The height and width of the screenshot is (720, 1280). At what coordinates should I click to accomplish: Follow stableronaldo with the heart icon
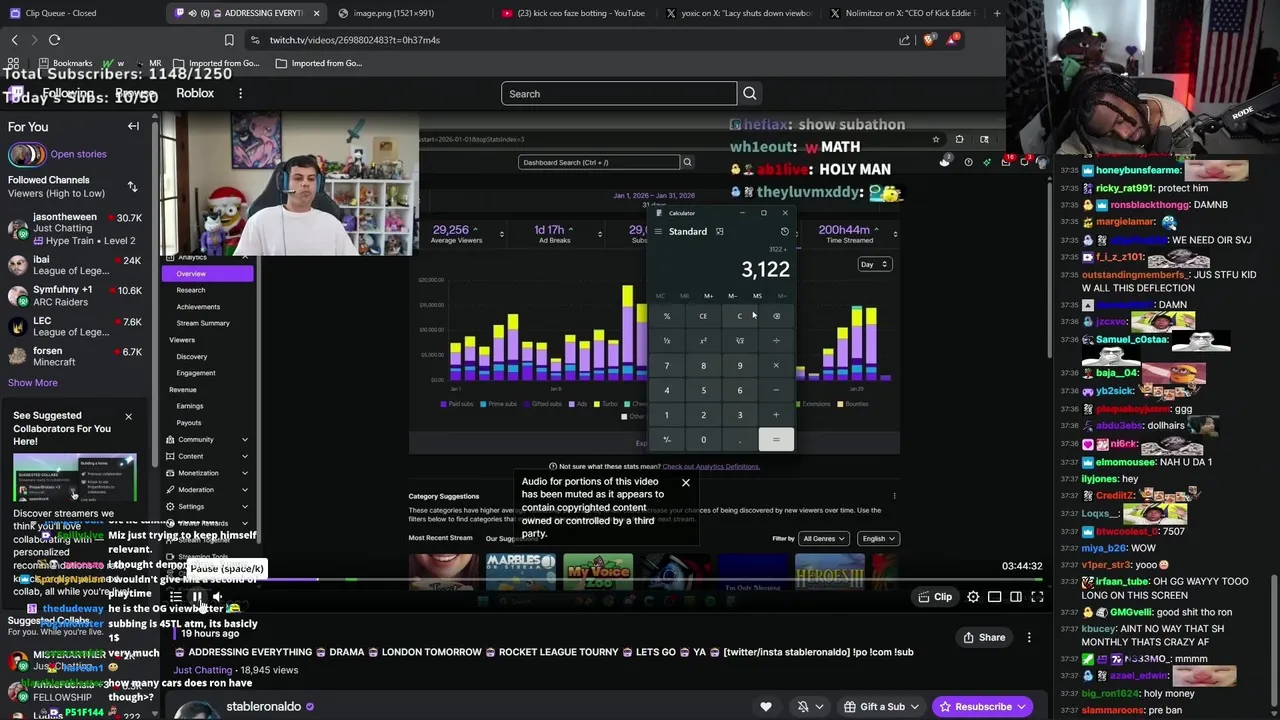766,707
